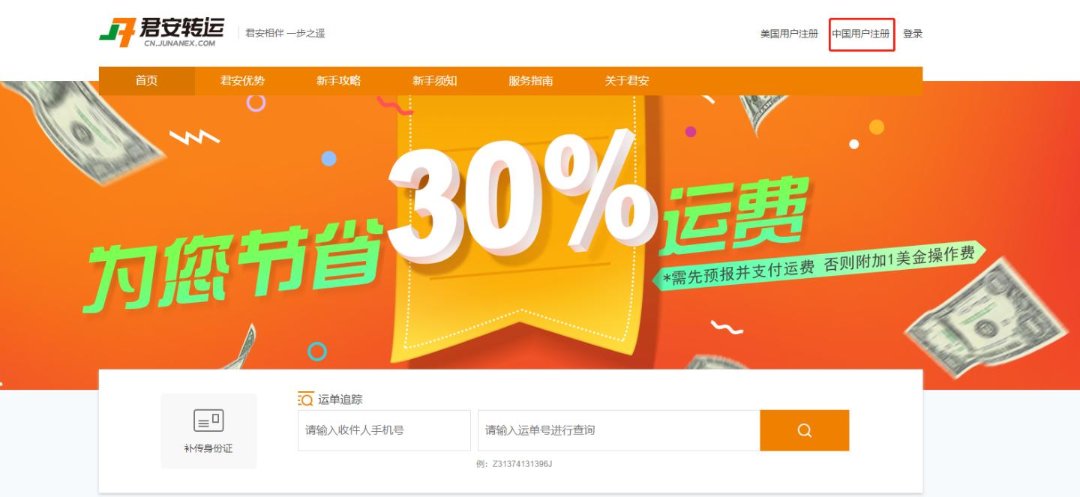Click the orange magnifier search button
Screen dimensions: 1080x497
(804, 431)
